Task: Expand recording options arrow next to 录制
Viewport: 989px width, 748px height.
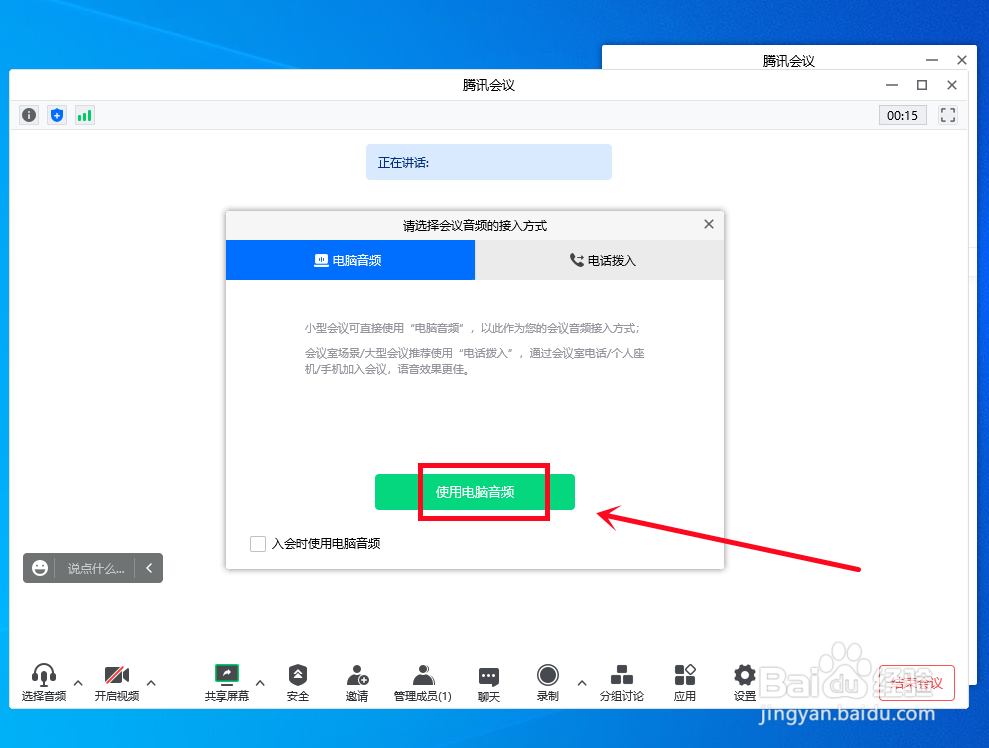Action: [582, 682]
